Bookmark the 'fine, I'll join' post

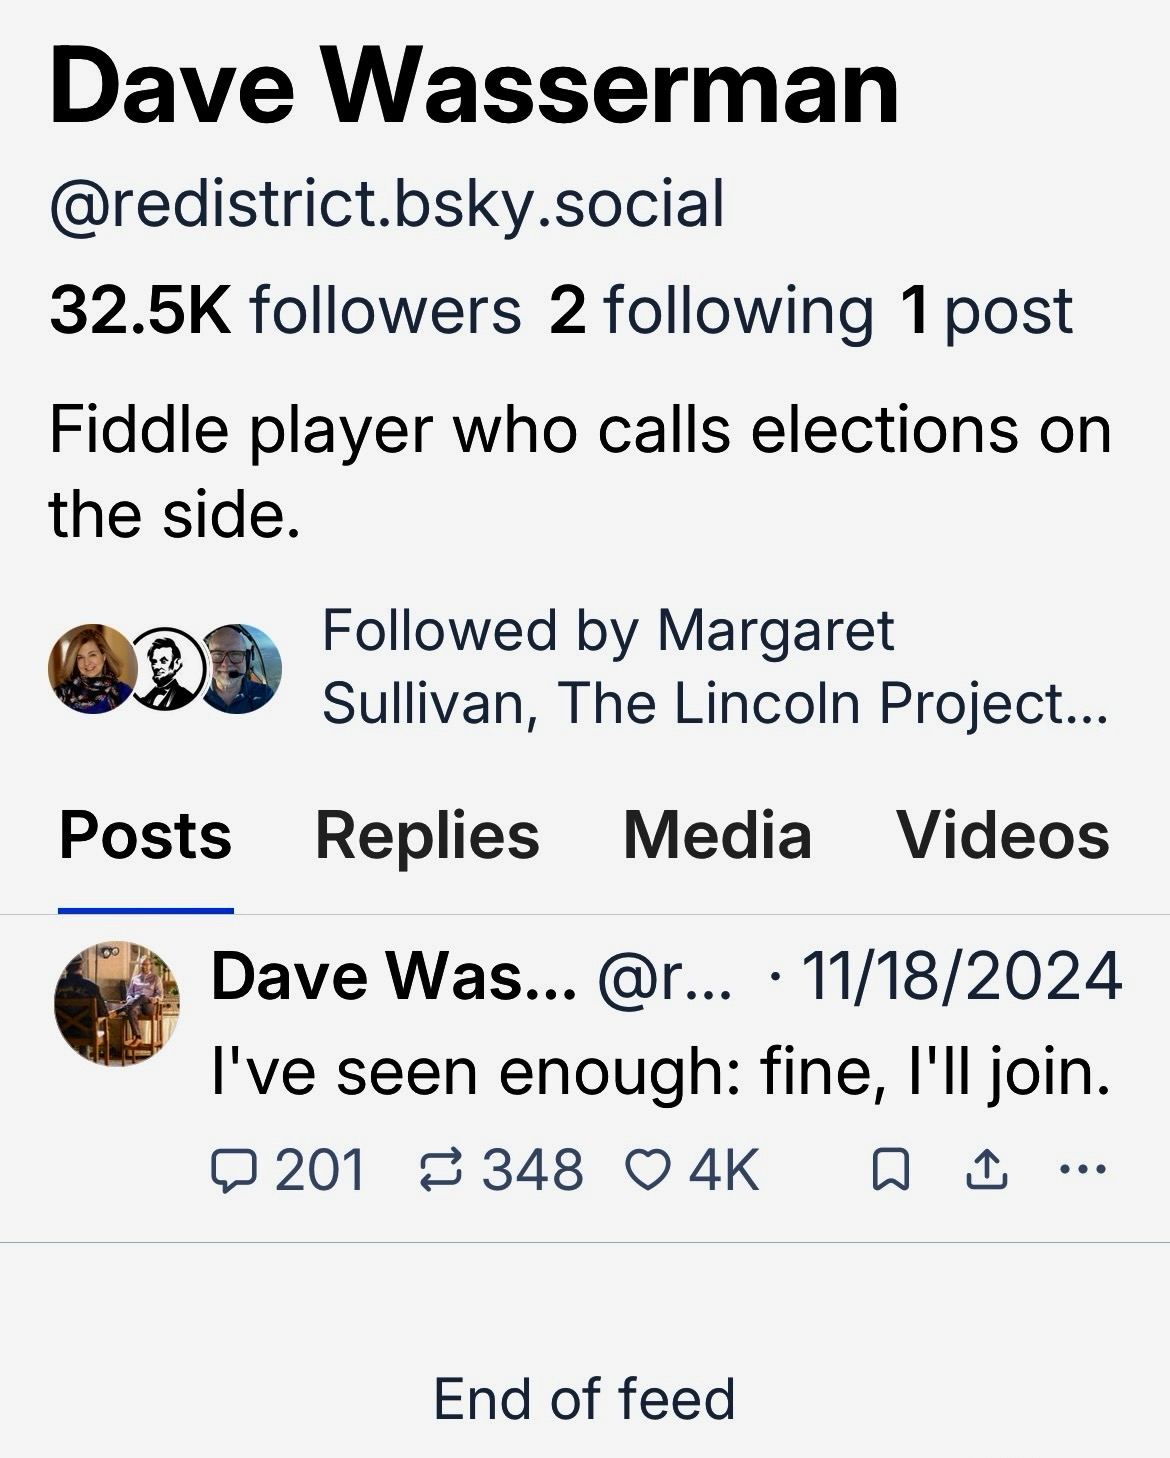point(891,1169)
